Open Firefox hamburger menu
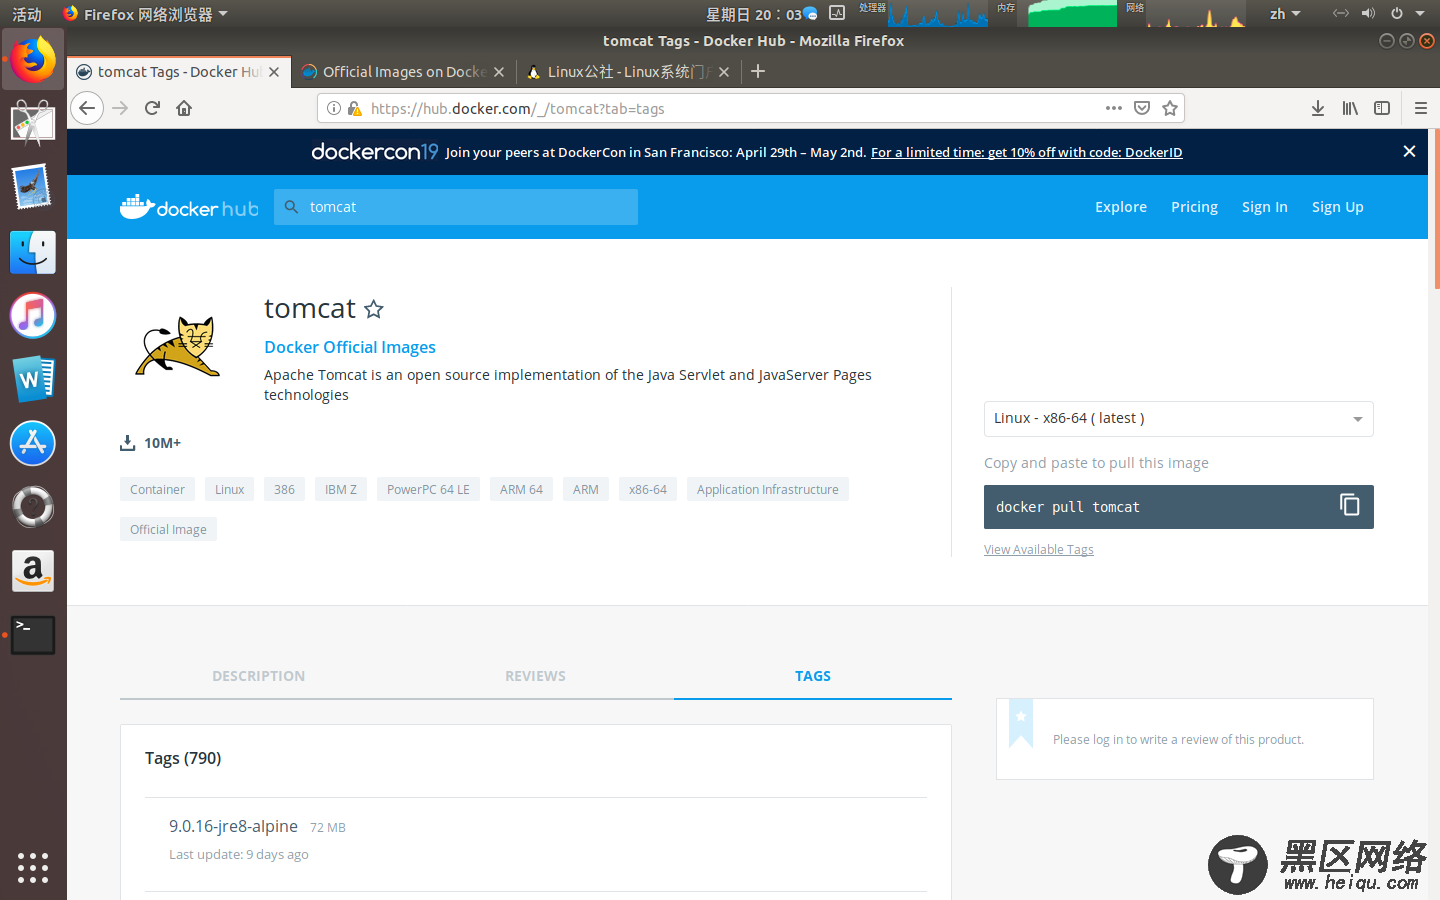This screenshot has width=1440, height=900. pyautogui.click(x=1420, y=108)
